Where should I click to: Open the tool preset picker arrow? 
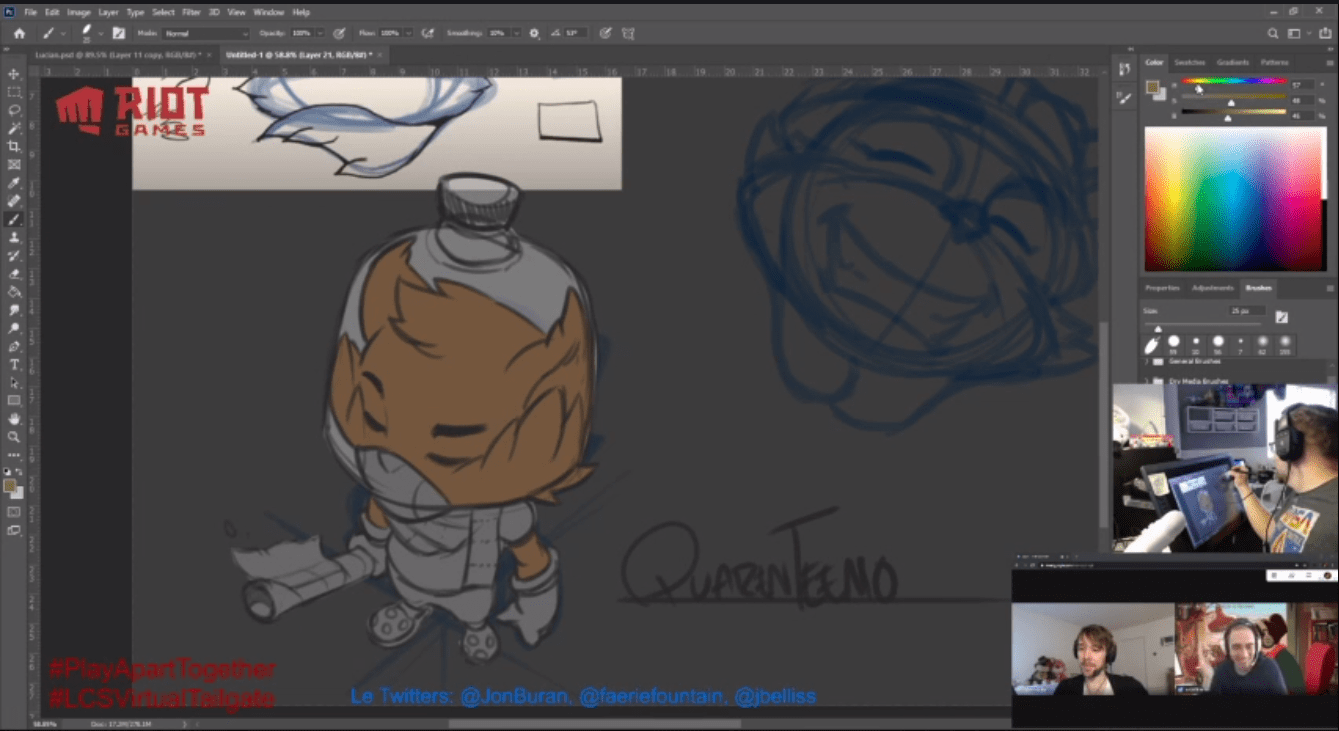[63, 34]
